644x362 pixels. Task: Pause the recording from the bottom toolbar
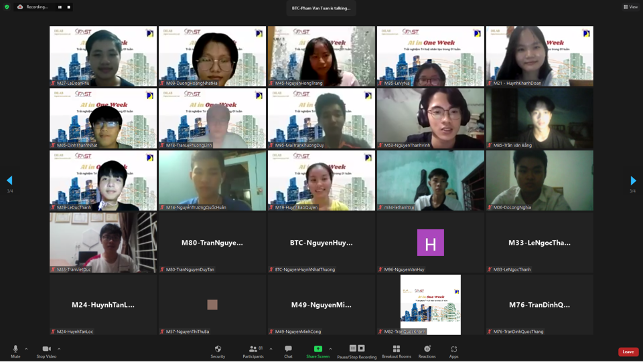coord(353,348)
